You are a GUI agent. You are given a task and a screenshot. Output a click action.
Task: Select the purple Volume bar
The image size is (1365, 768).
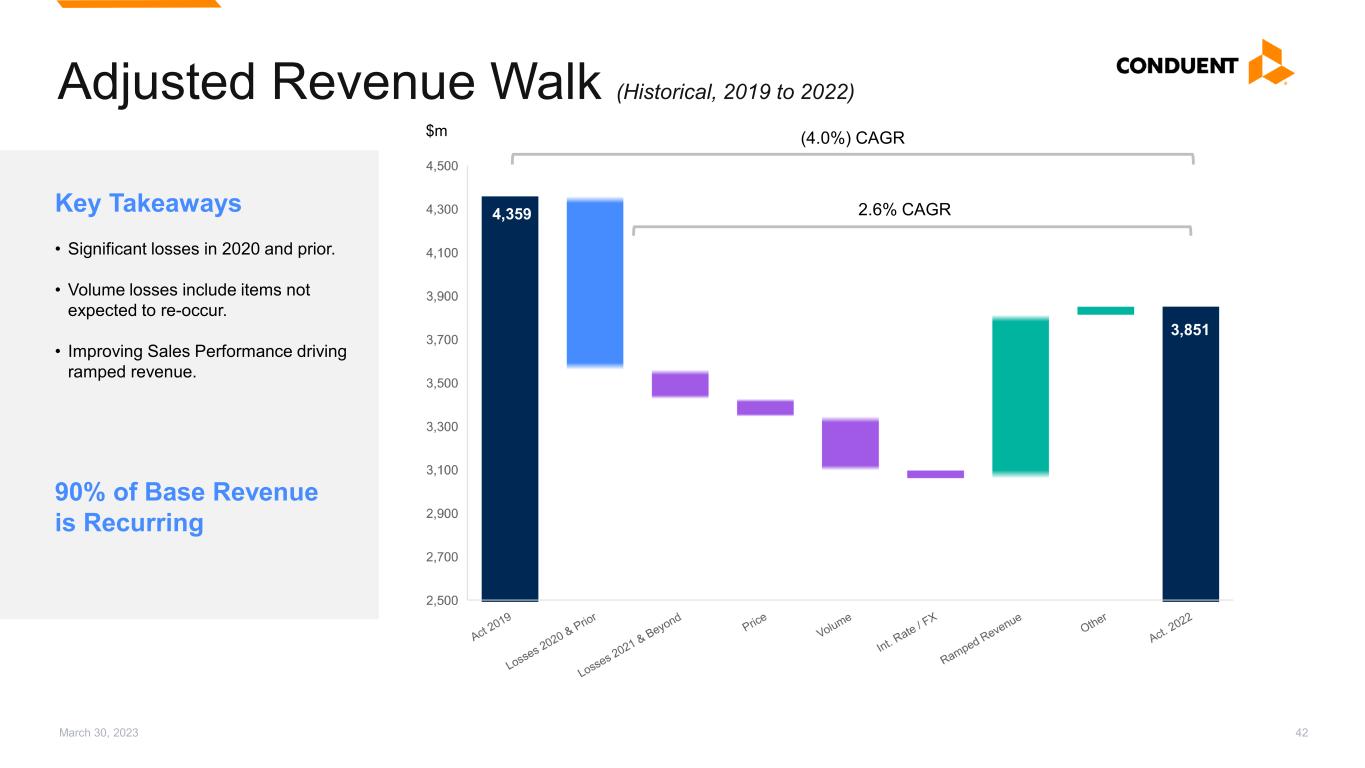[850, 443]
